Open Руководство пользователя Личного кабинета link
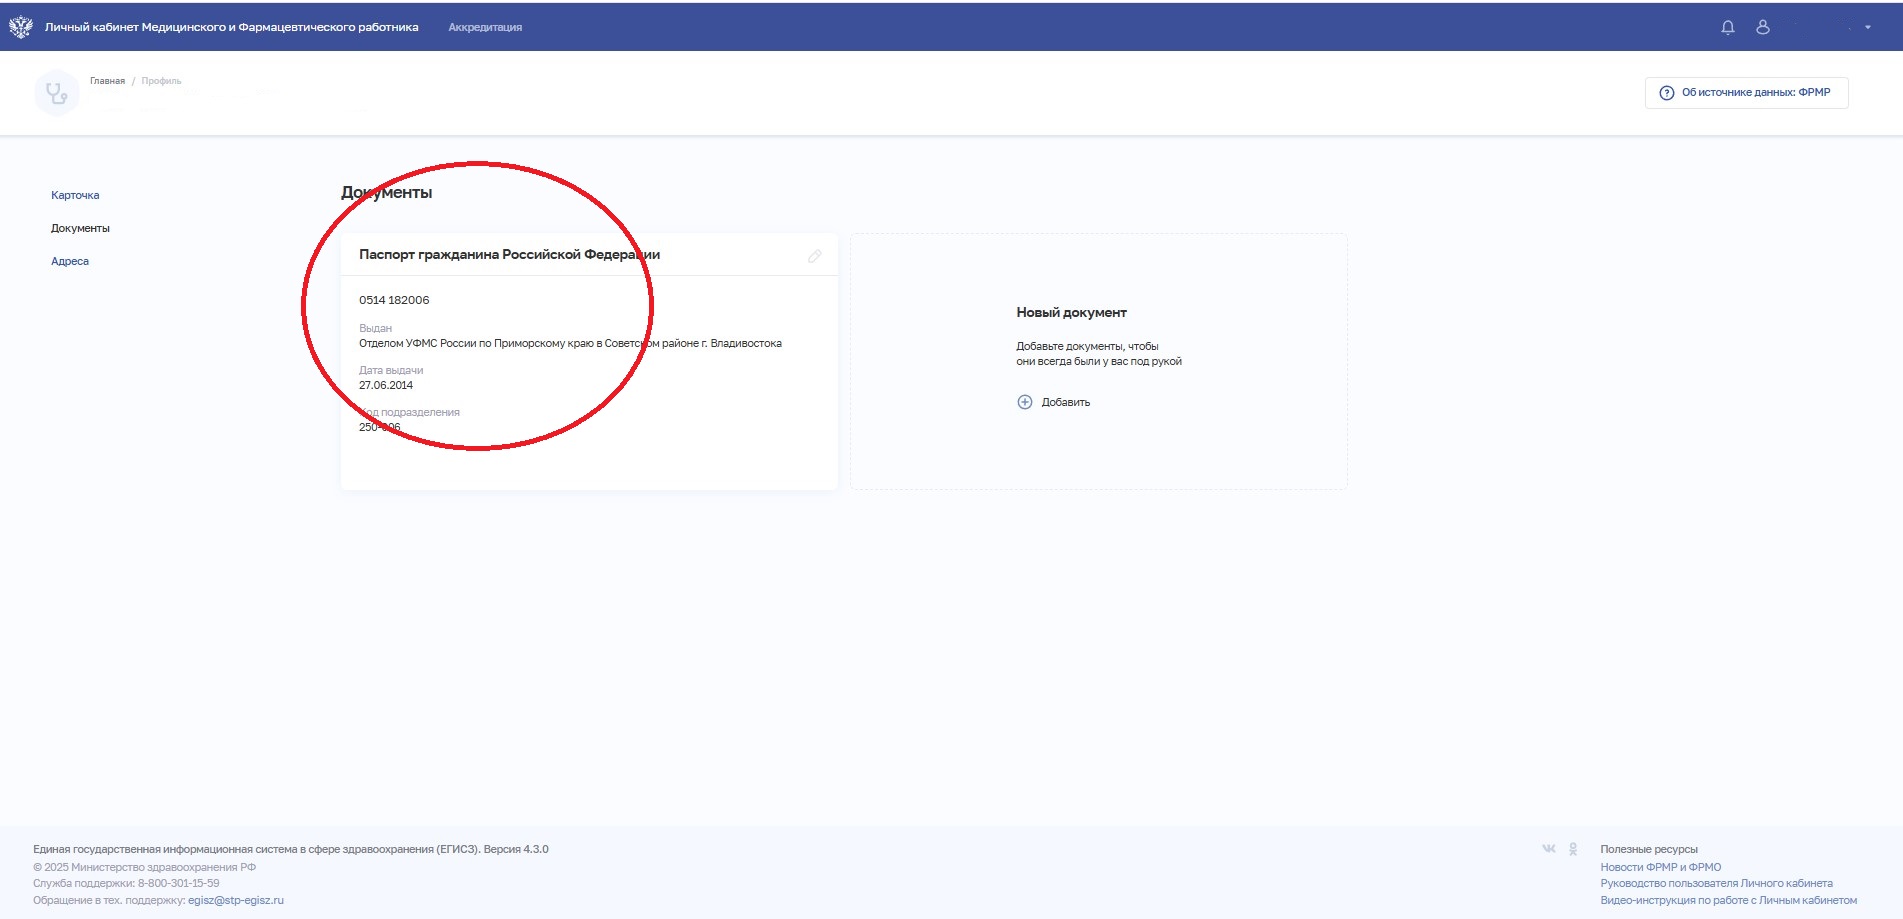1903x919 pixels. coord(1716,883)
